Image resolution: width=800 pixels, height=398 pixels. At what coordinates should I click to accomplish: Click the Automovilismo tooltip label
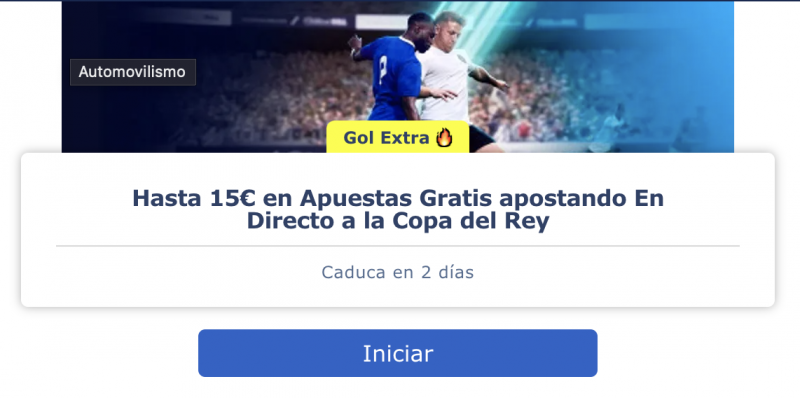coord(133,72)
